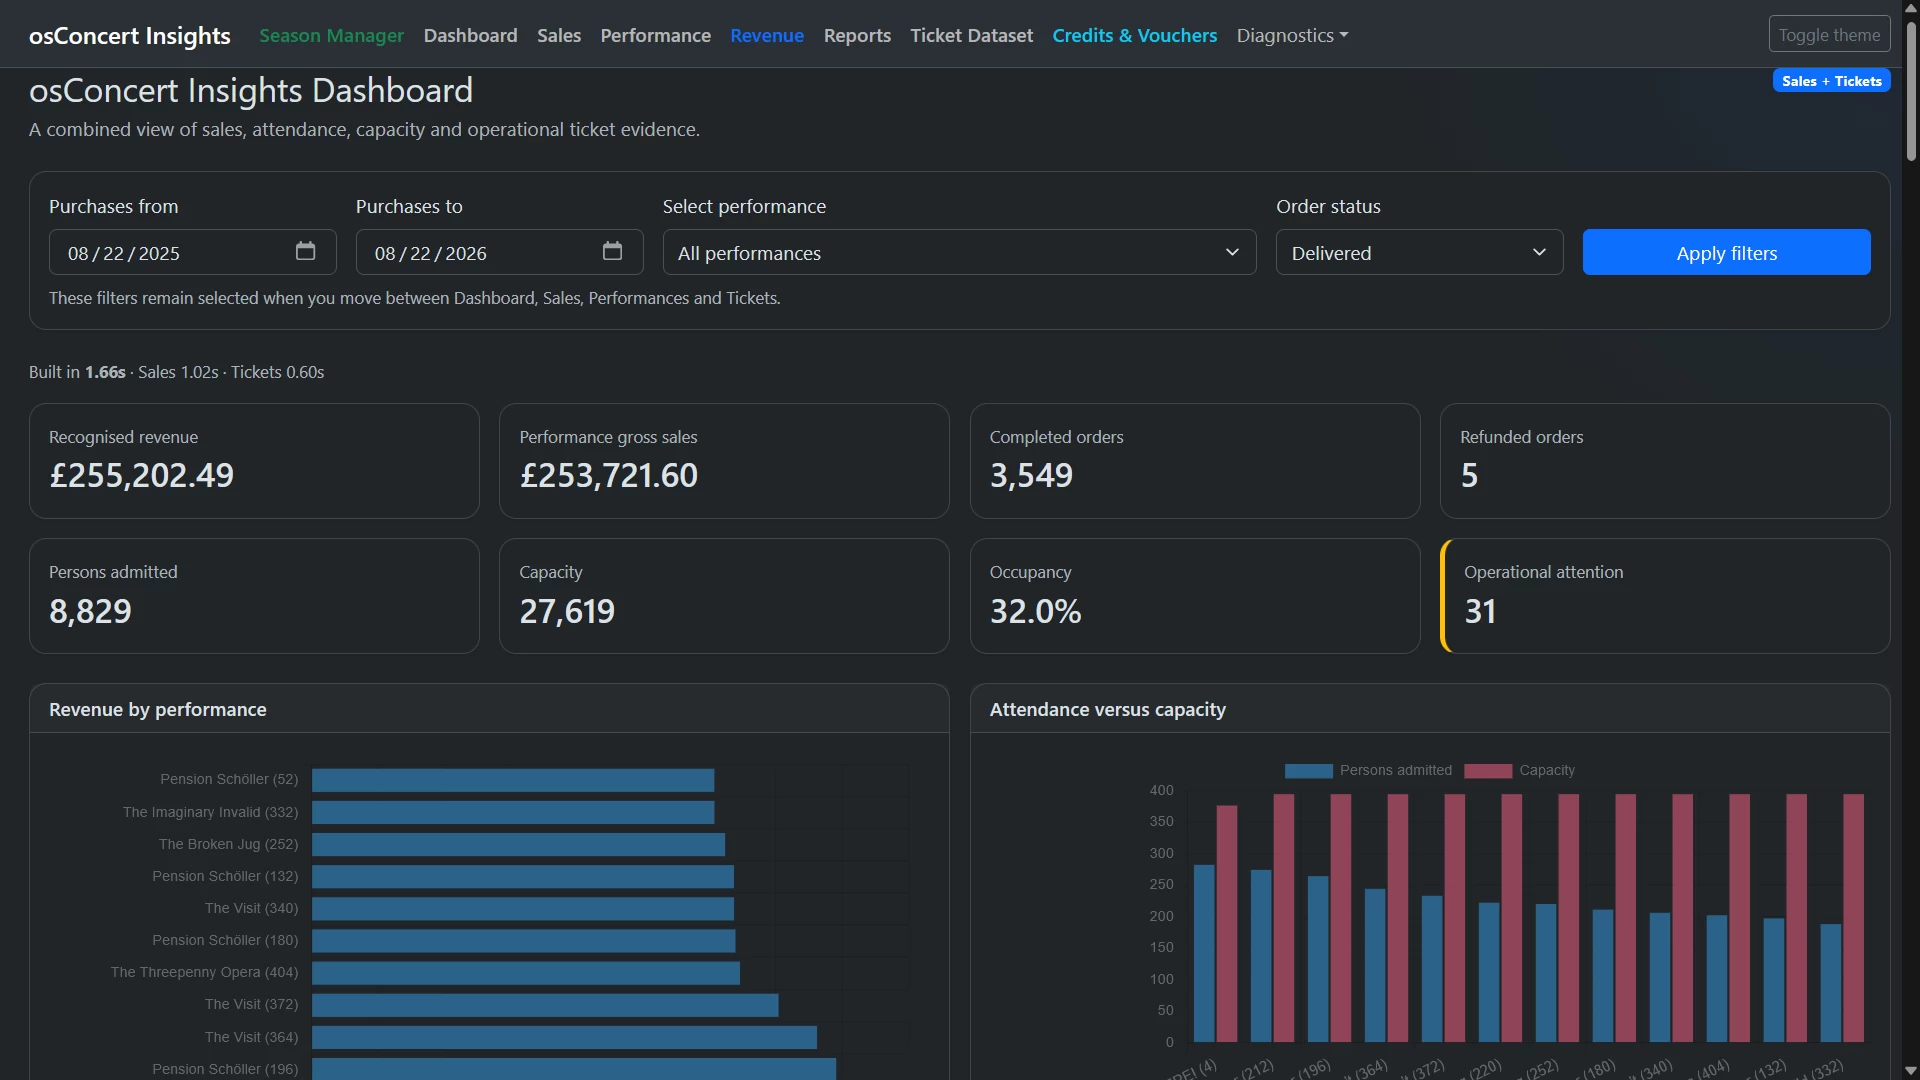
Task: Click the Sales + Tickets badge
Action: [x=1831, y=81]
